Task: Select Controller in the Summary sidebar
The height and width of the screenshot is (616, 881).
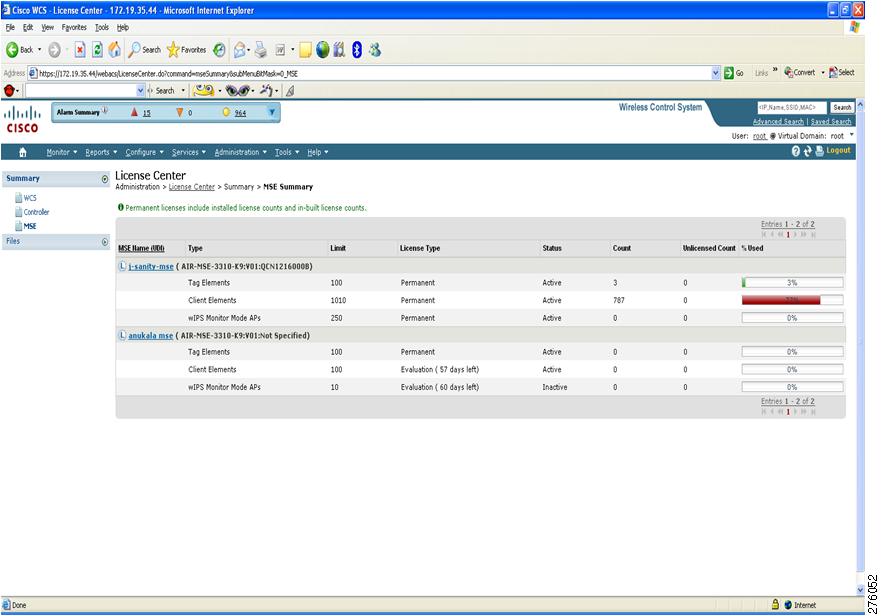Action: 36,212
